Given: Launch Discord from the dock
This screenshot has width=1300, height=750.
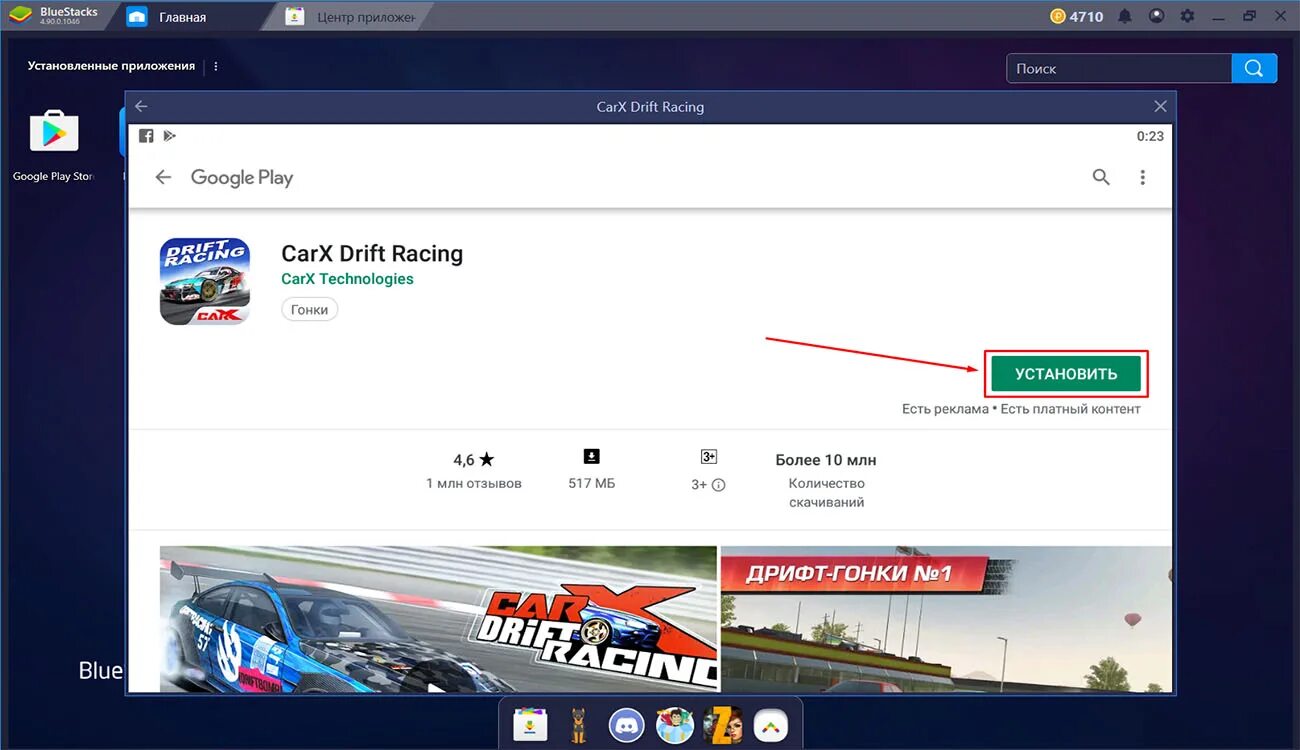Looking at the screenshot, I should click(x=627, y=724).
